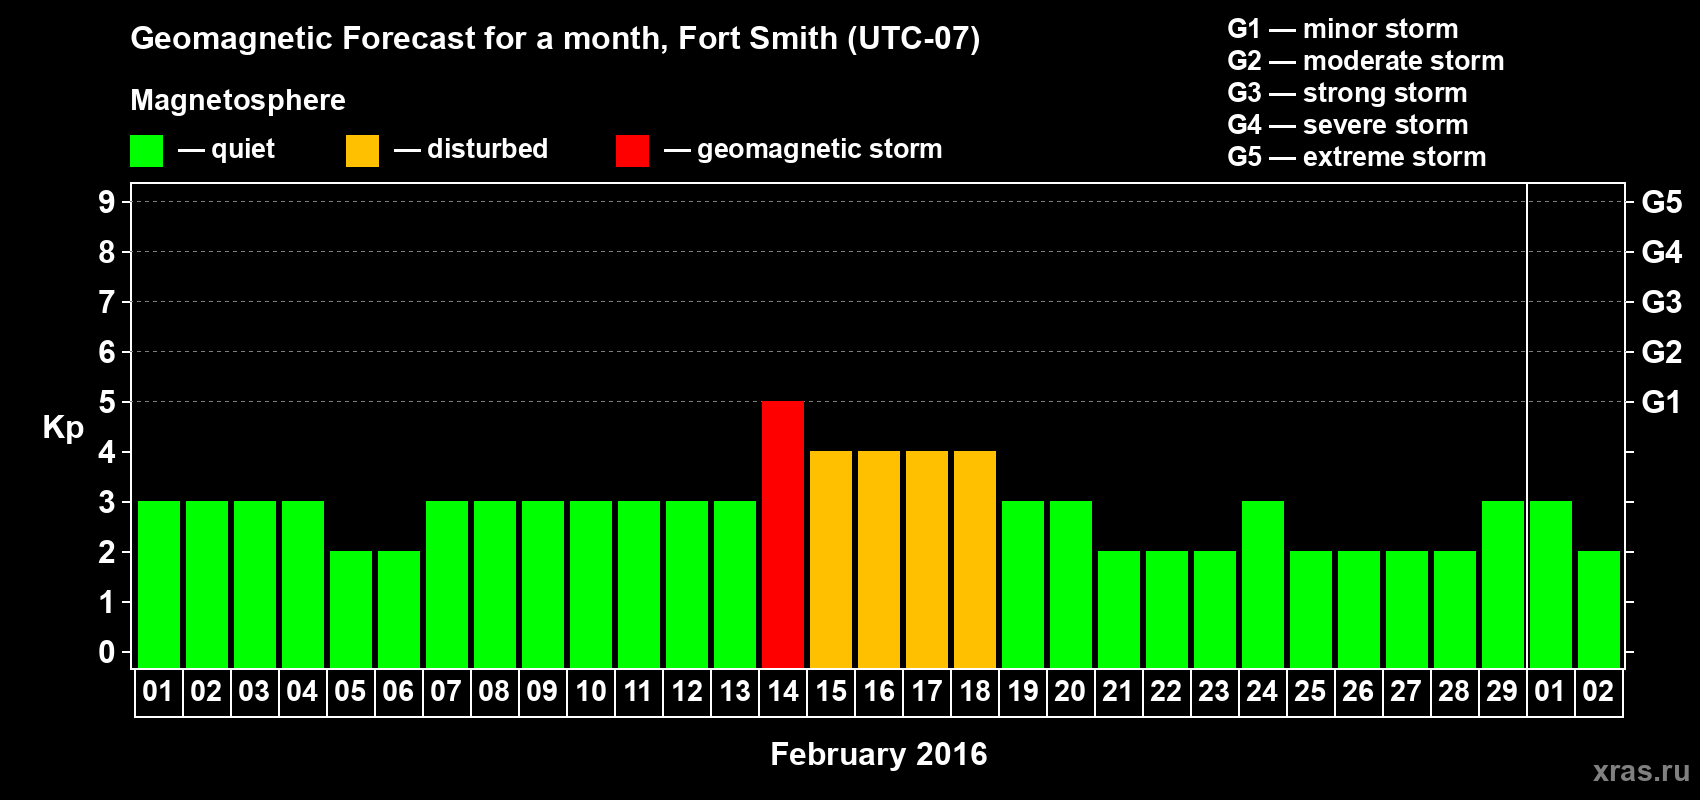Click the Kp value 0 tick label
1700x800 pixels.
click(x=107, y=652)
